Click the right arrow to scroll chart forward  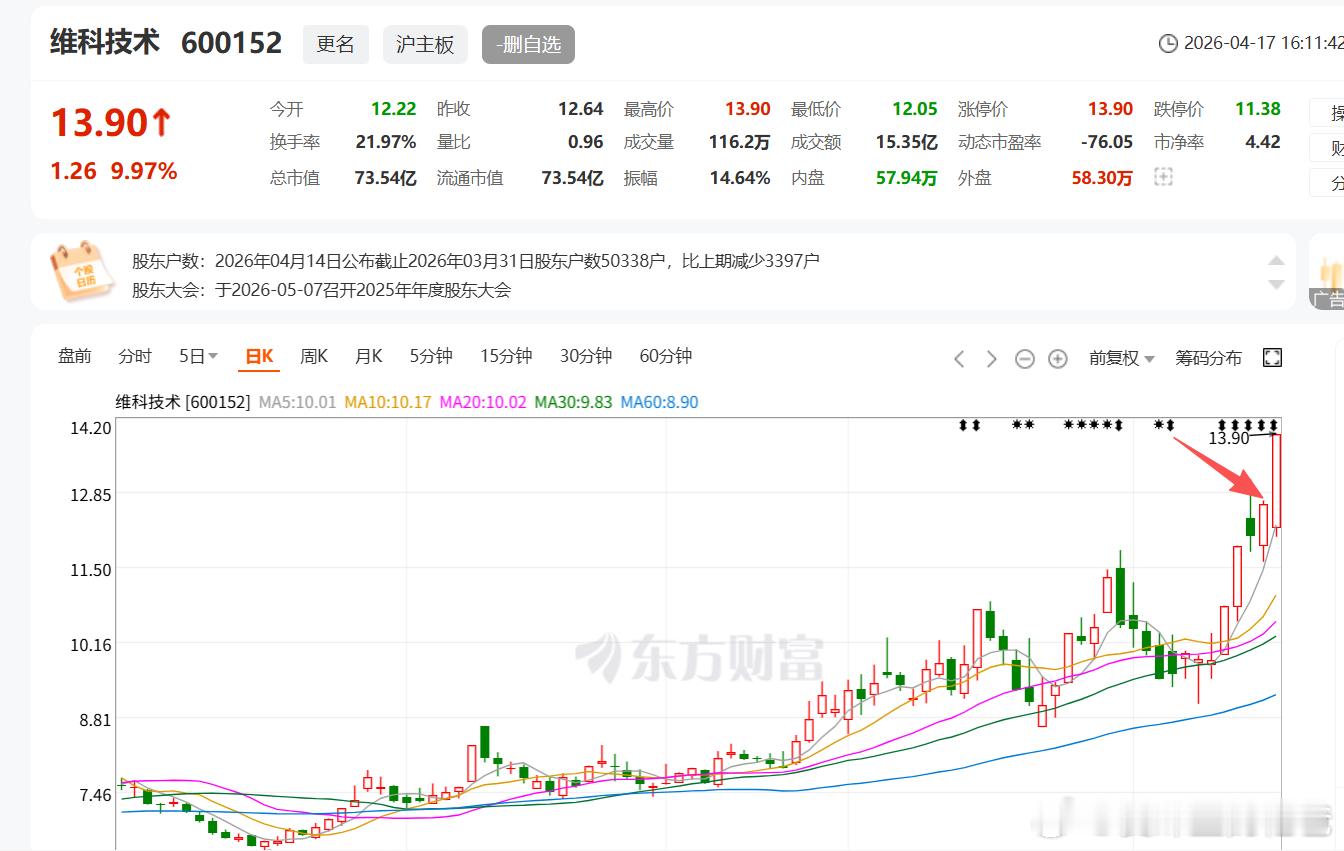click(990, 357)
